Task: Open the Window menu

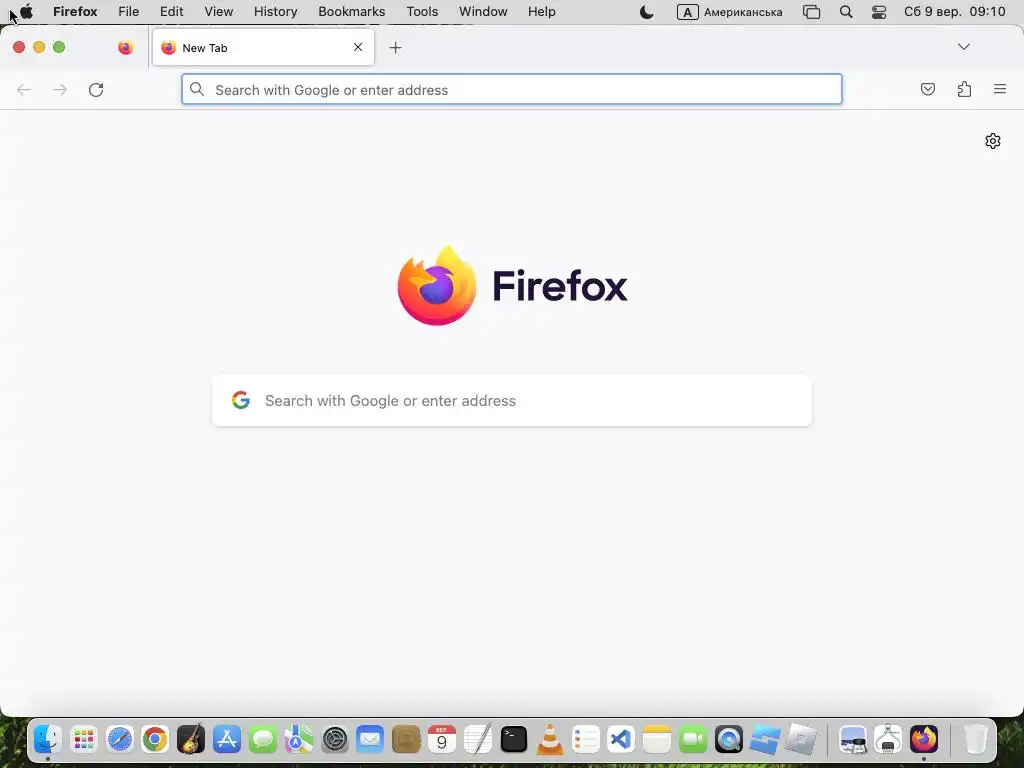Action: [483, 12]
